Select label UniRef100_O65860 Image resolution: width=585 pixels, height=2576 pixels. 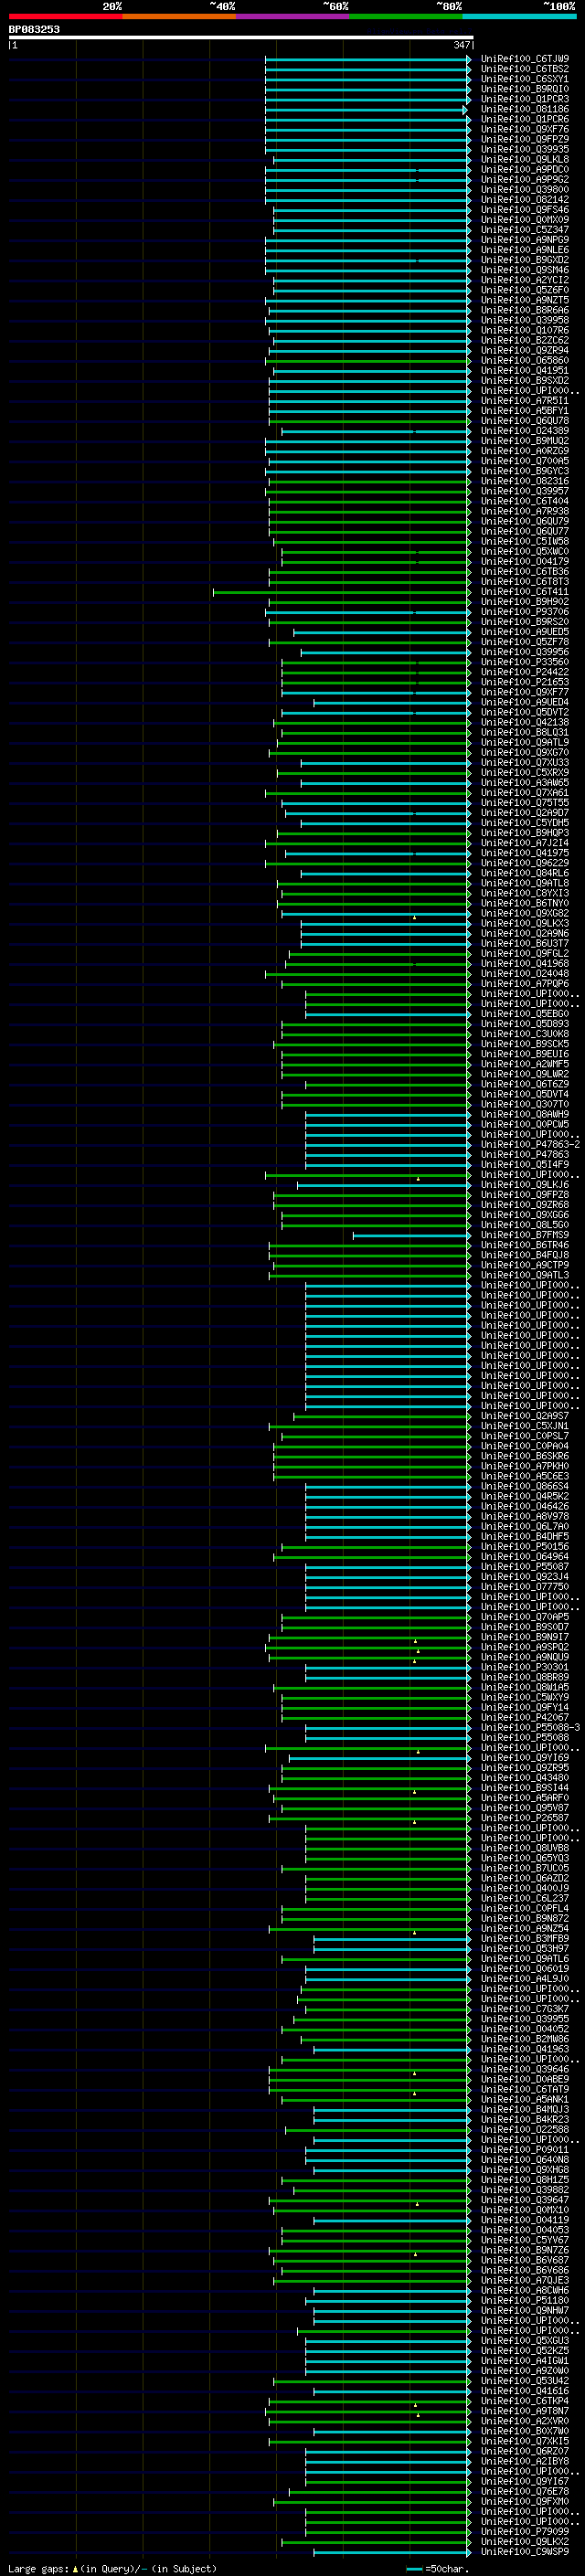525,360
